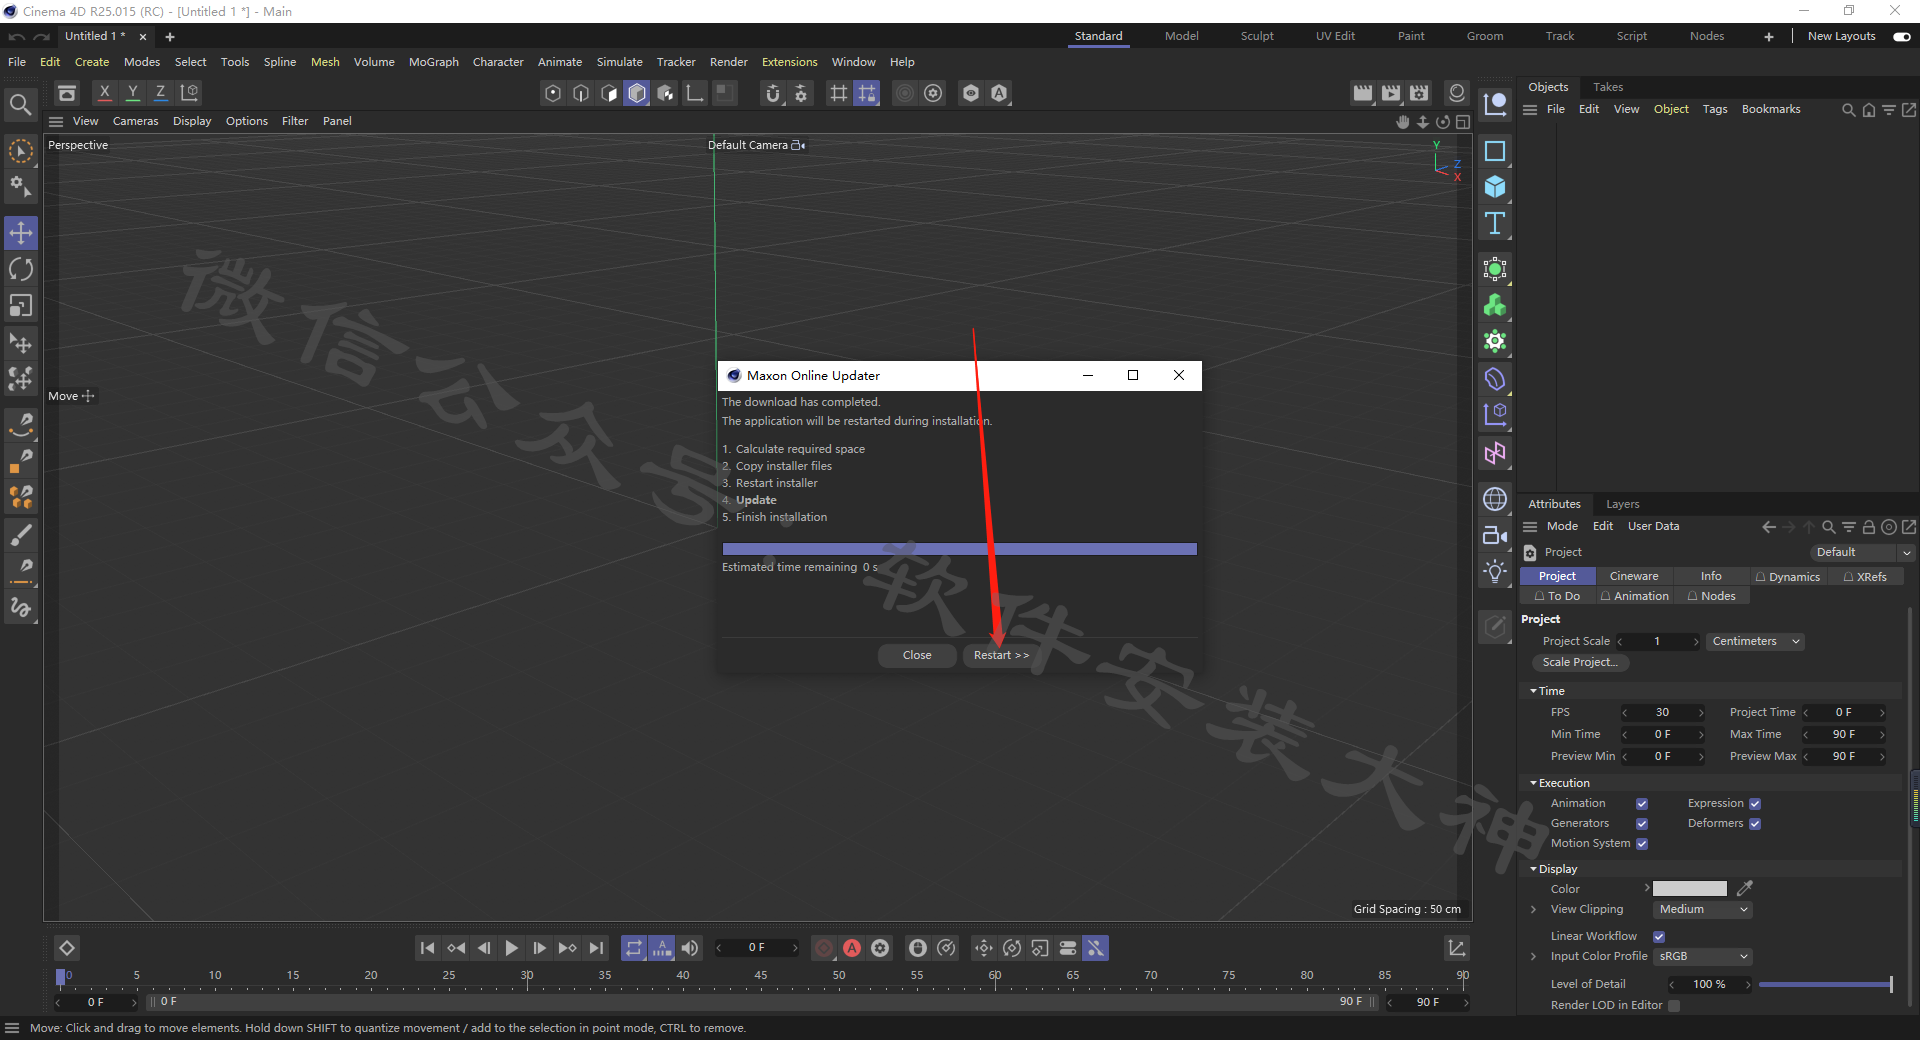Image resolution: width=1920 pixels, height=1040 pixels.
Task: Jump to the end of the animation
Action: click(x=596, y=948)
